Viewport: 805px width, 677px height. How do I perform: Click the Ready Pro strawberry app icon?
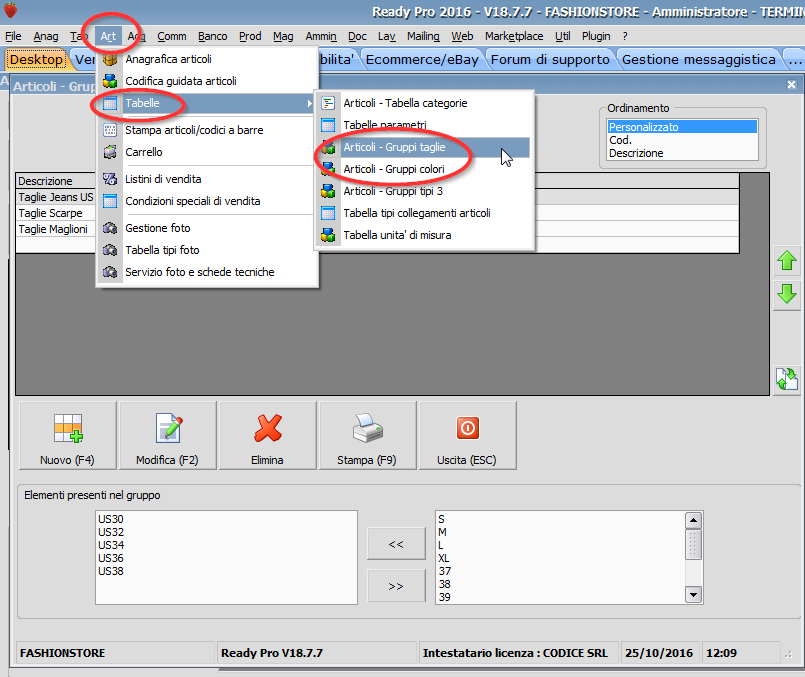10,10
